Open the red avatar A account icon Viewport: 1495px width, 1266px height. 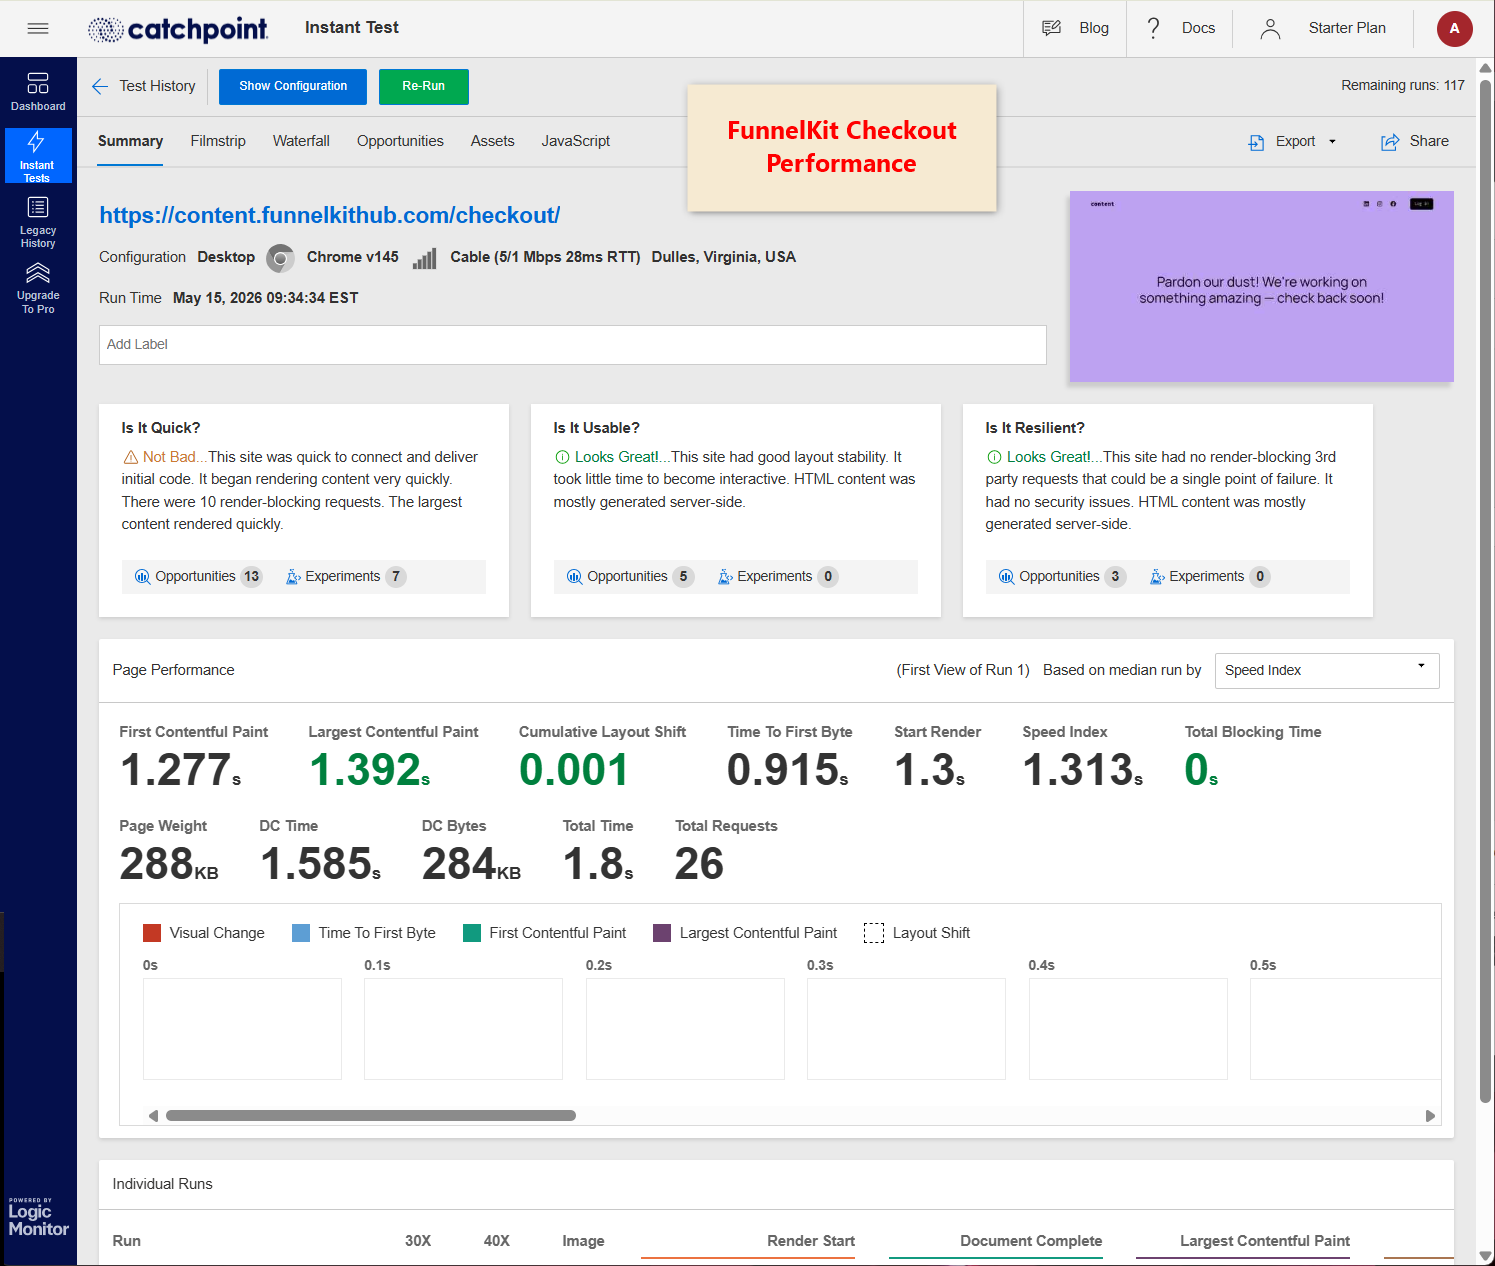click(x=1454, y=28)
